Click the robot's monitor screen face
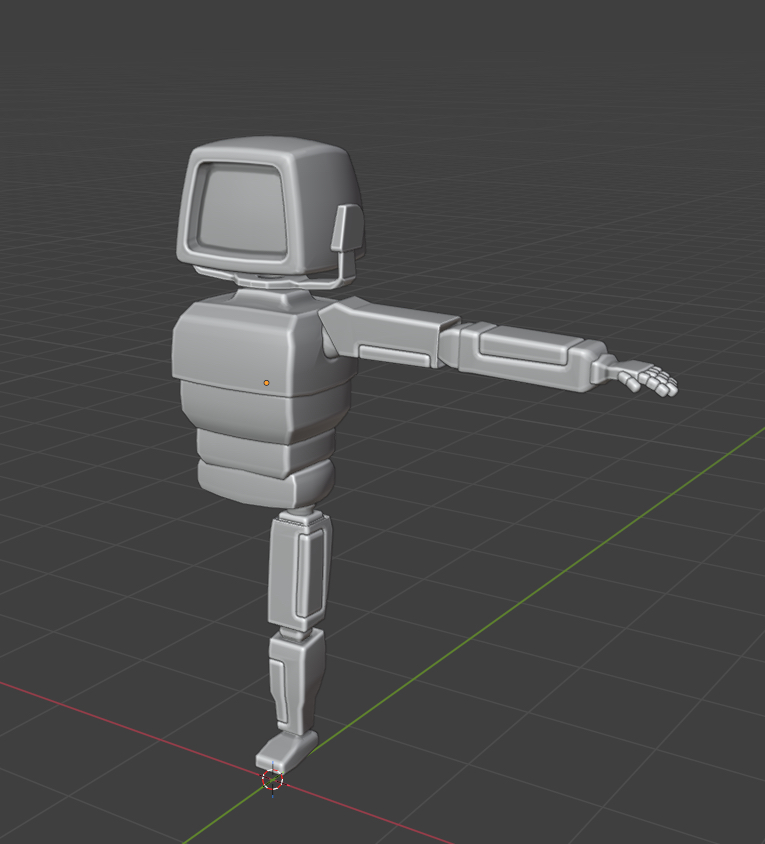Viewport: 765px width, 844px height. point(244,211)
